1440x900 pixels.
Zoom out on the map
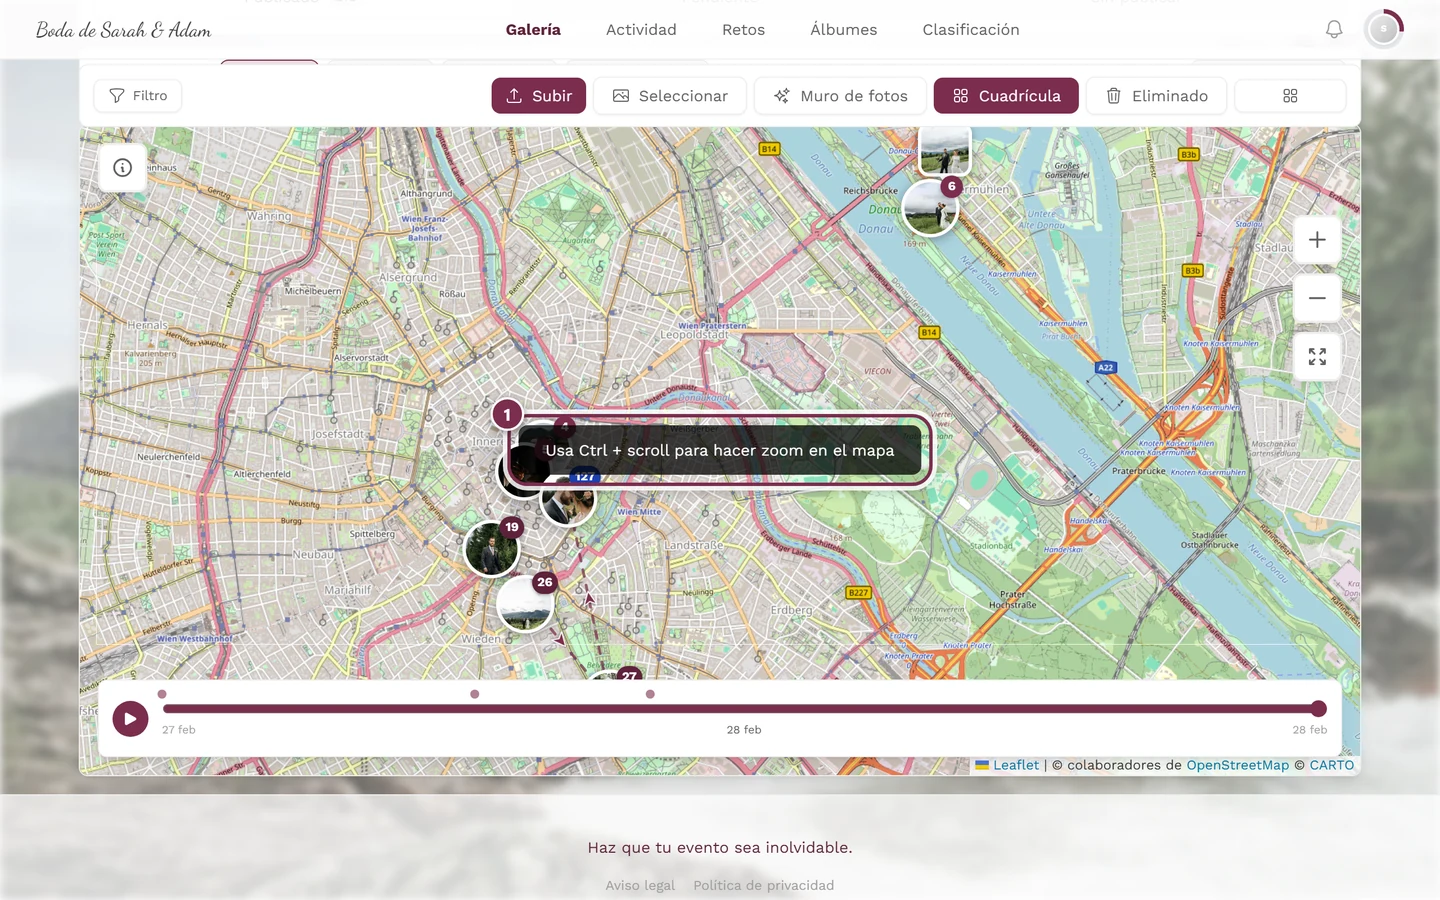click(x=1317, y=298)
